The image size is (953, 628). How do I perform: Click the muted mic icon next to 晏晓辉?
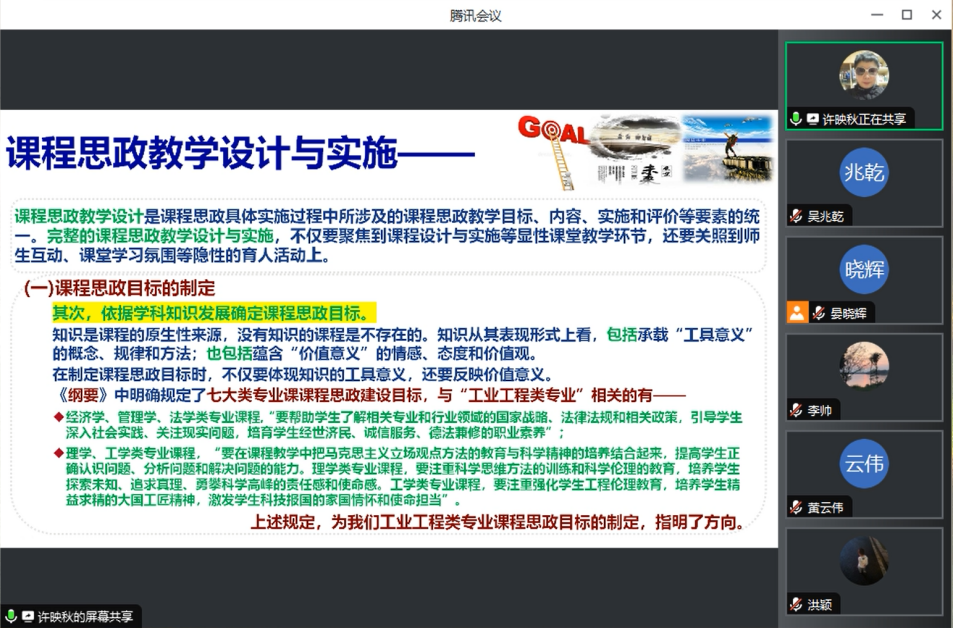coord(818,313)
